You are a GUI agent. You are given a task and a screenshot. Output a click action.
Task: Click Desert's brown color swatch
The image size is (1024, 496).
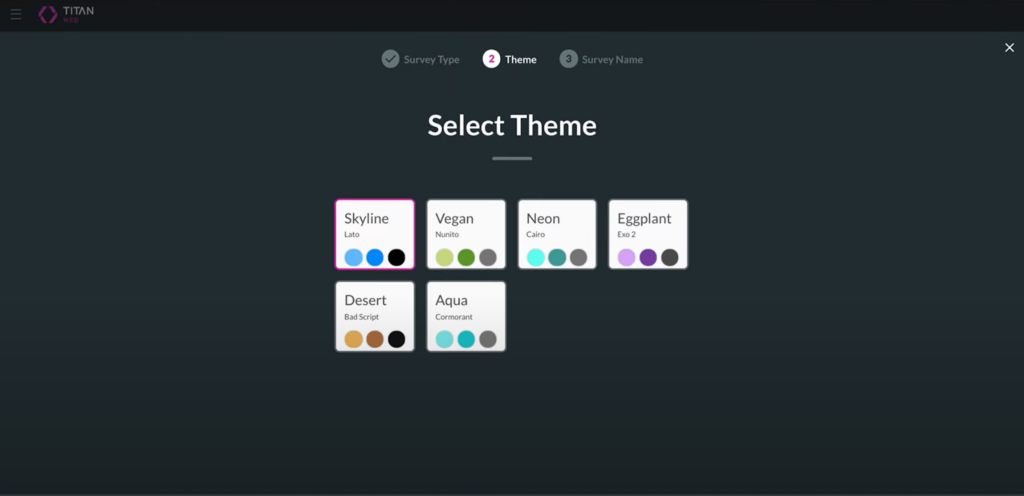[375, 339]
